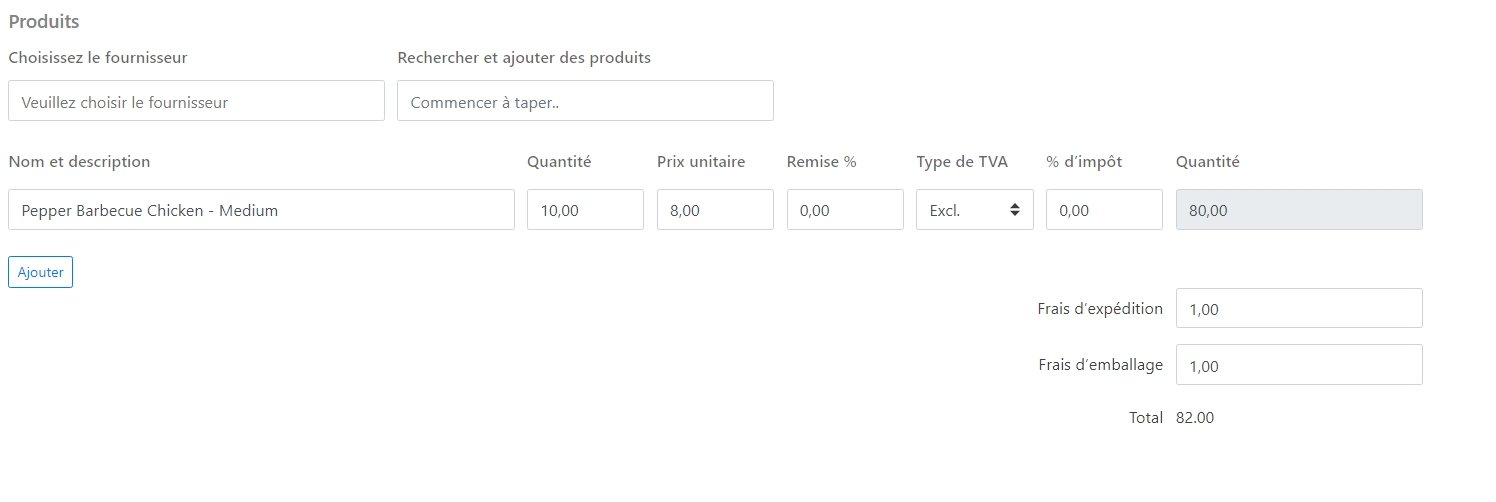
Task: Click the % d'impôt tax input
Action: [x=1104, y=210]
